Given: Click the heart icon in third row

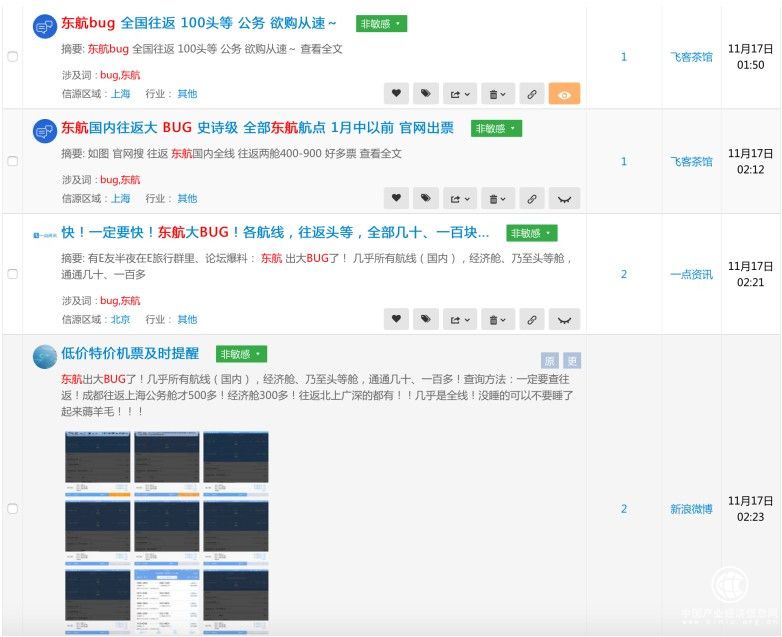Looking at the screenshot, I should point(397,319).
